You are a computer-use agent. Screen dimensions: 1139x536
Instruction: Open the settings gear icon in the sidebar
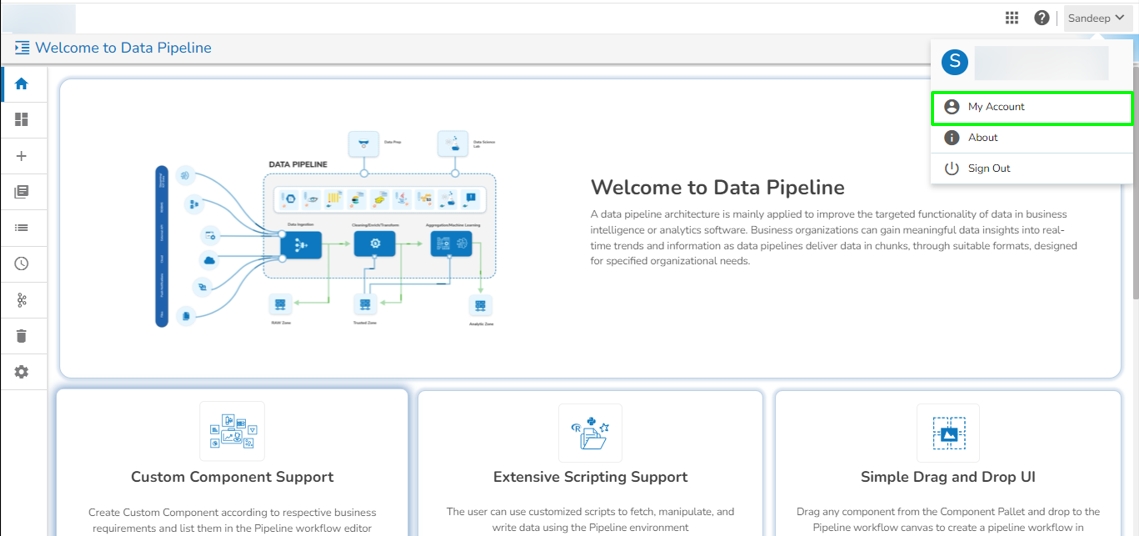[x=22, y=372]
